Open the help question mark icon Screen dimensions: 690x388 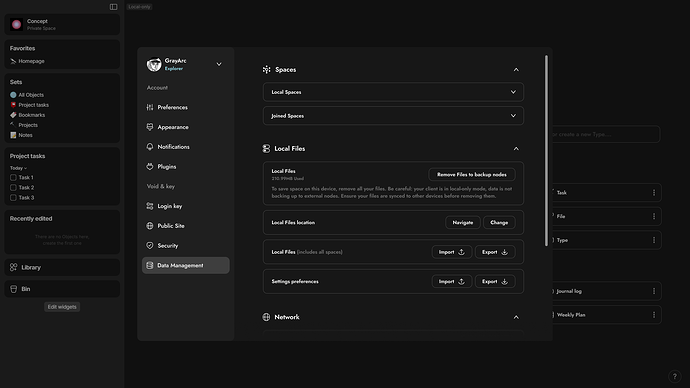pyautogui.click(x=674, y=377)
